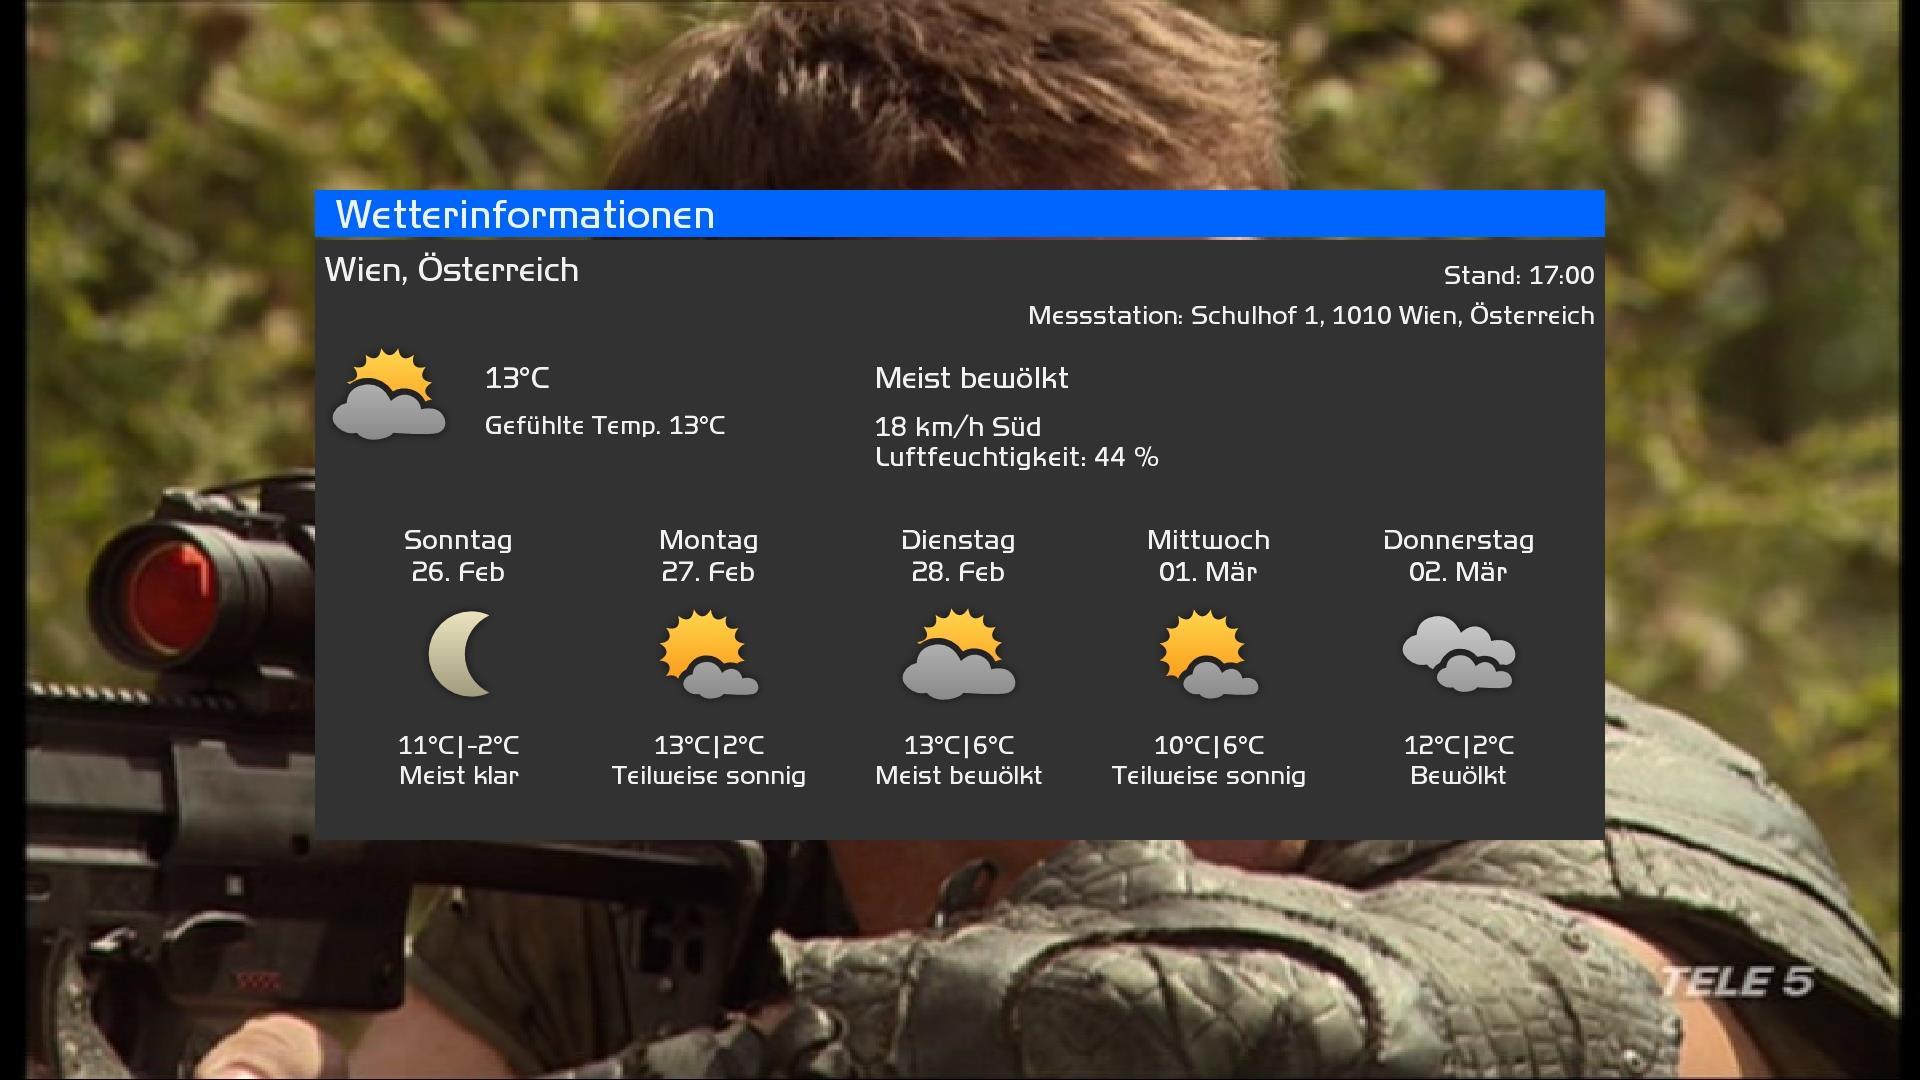Select the Dienstag day label
Viewport: 1920px width, 1080px height.
pos(958,541)
